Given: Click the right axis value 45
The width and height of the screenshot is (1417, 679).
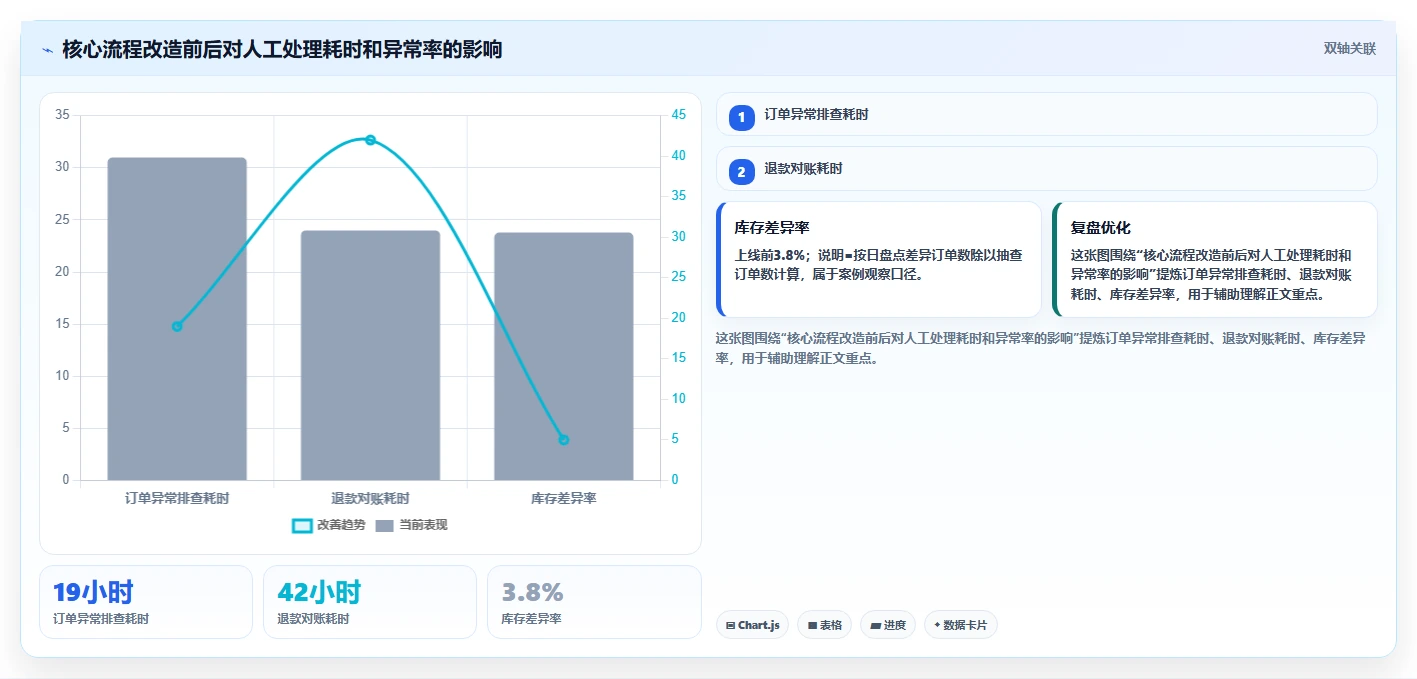Looking at the screenshot, I should click(679, 115).
